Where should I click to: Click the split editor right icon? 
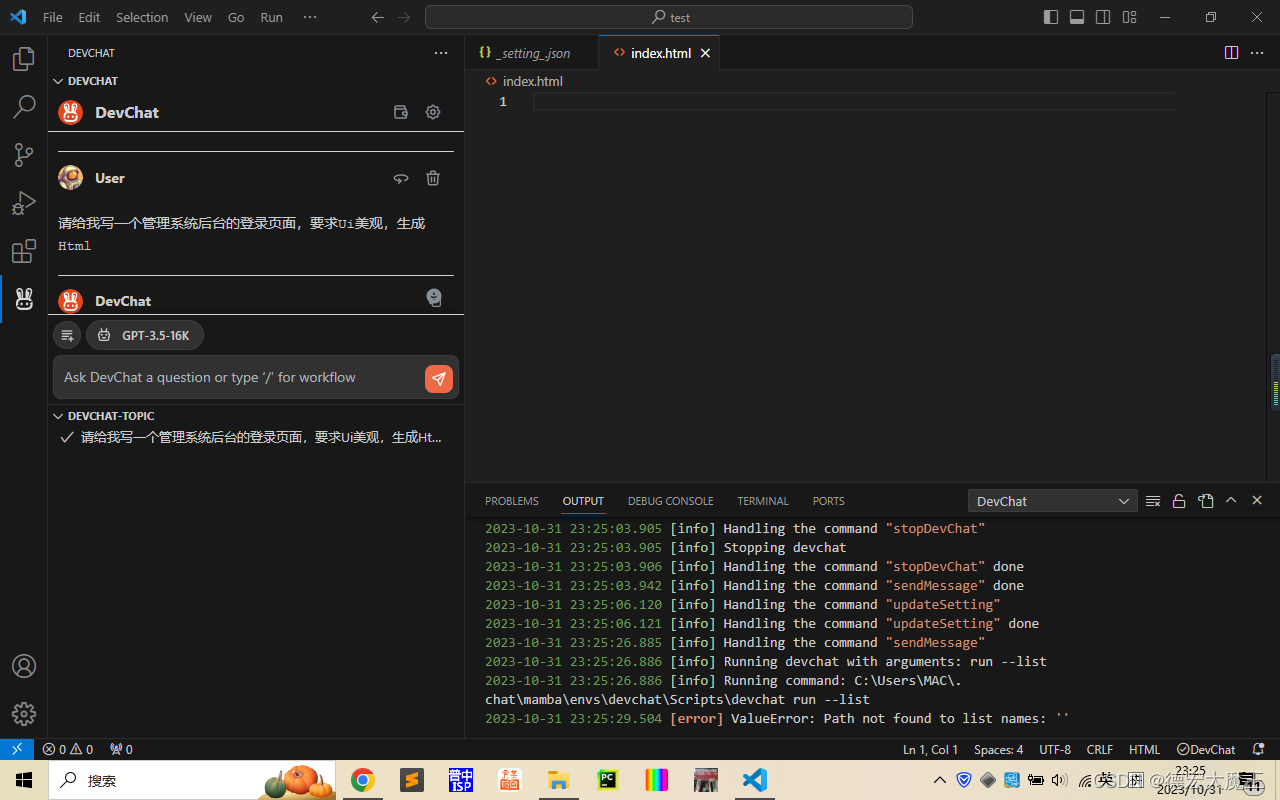(x=1232, y=53)
